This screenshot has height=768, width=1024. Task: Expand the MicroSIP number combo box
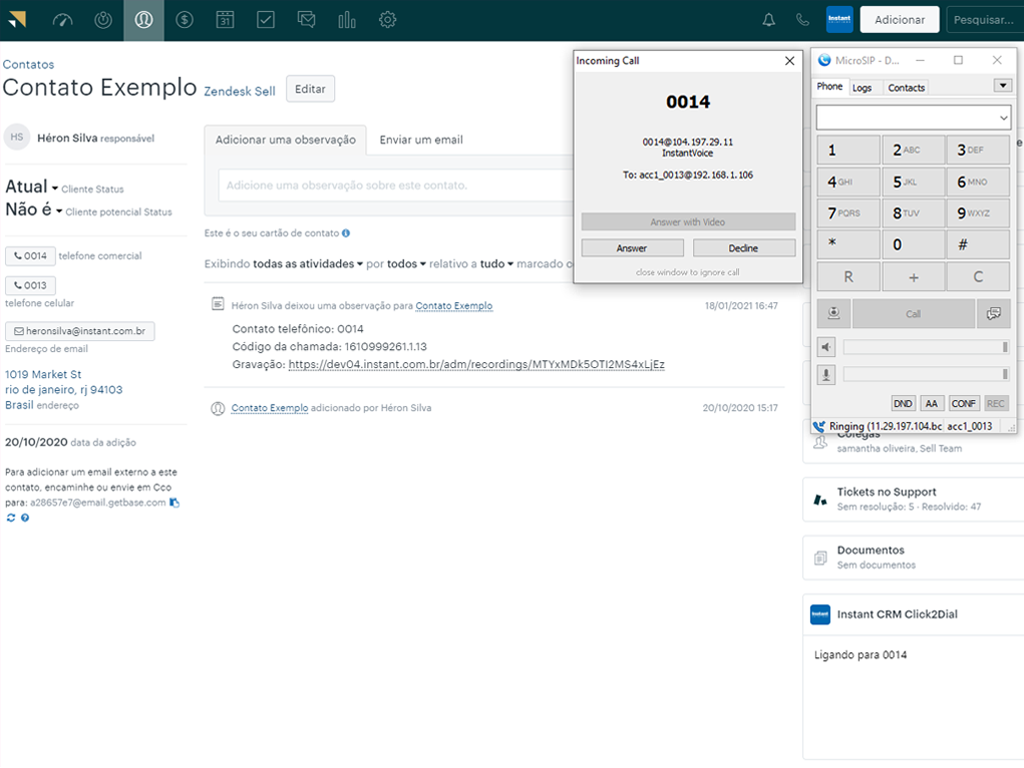[1003, 118]
